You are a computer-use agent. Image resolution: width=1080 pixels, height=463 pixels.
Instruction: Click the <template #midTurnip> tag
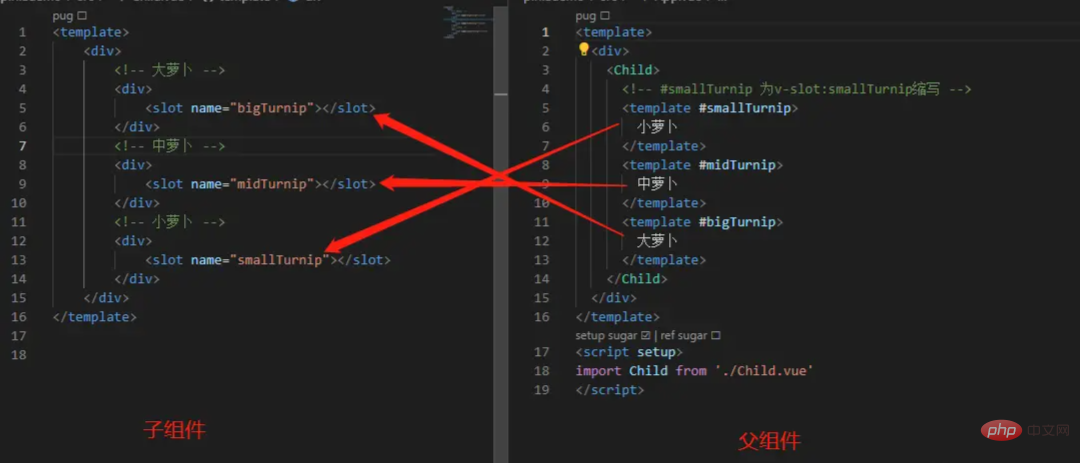703,165
